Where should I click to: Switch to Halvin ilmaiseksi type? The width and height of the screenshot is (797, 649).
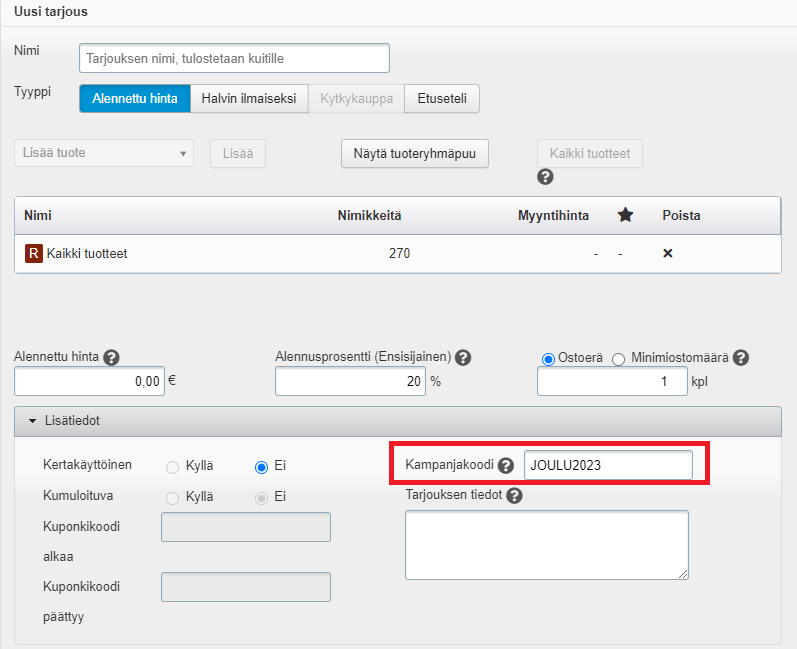249,98
